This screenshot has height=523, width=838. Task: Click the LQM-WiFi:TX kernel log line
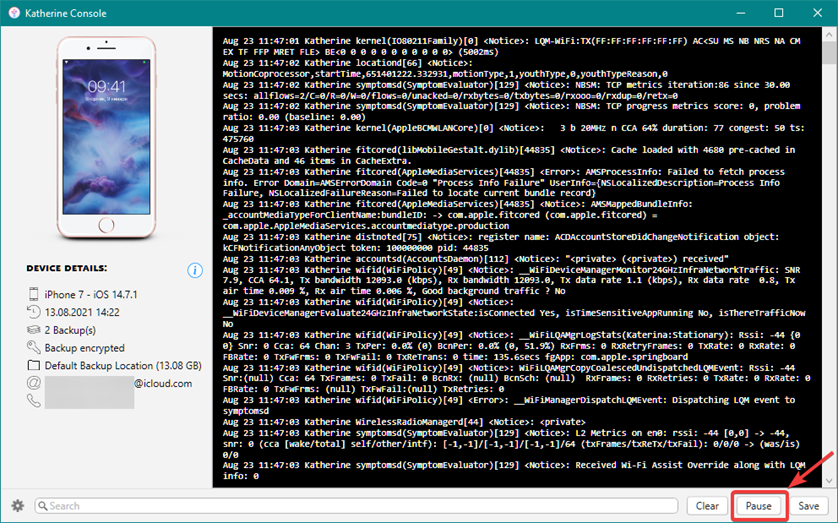point(511,46)
